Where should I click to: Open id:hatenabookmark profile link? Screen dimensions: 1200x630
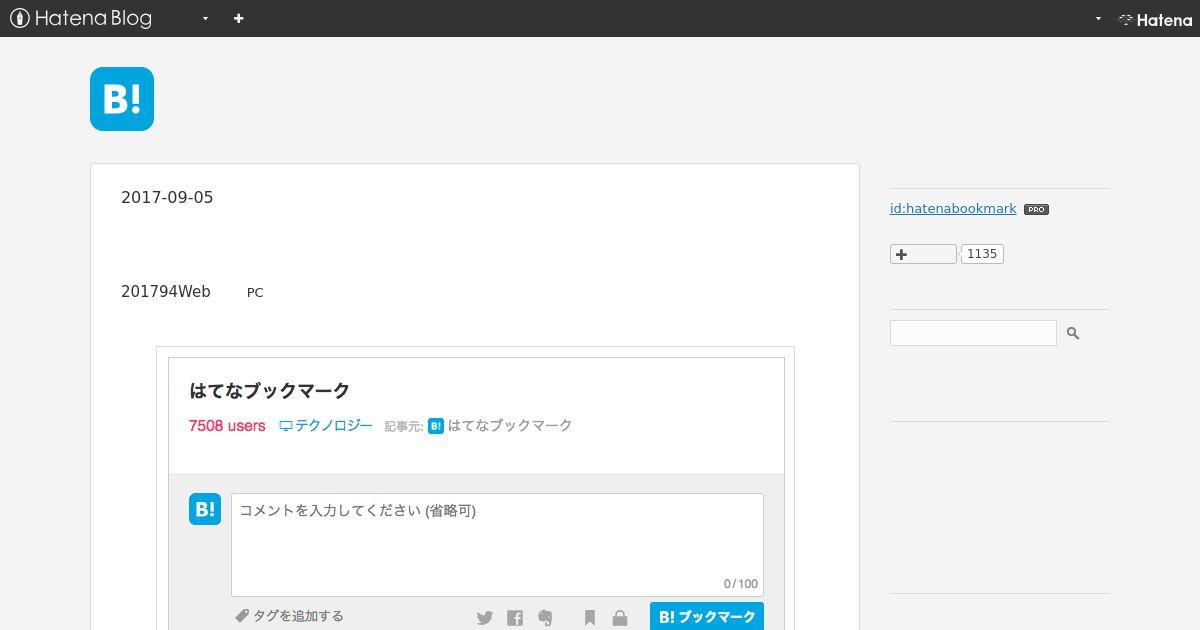pyautogui.click(x=953, y=209)
